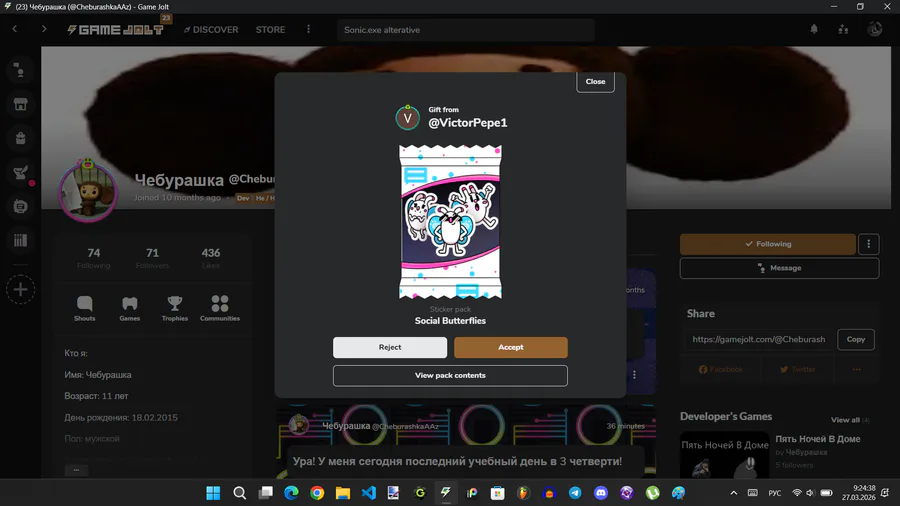Open Чебурашка profile avatar
The image size is (900, 506).
click(88, 192)
